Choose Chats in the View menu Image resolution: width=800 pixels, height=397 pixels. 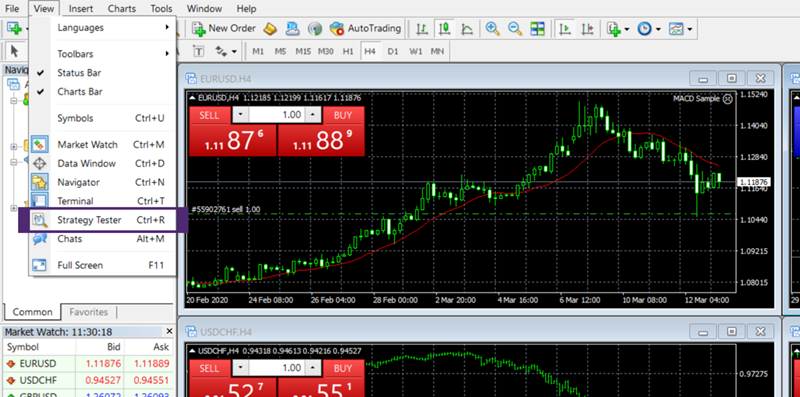[x=102, y=238]
